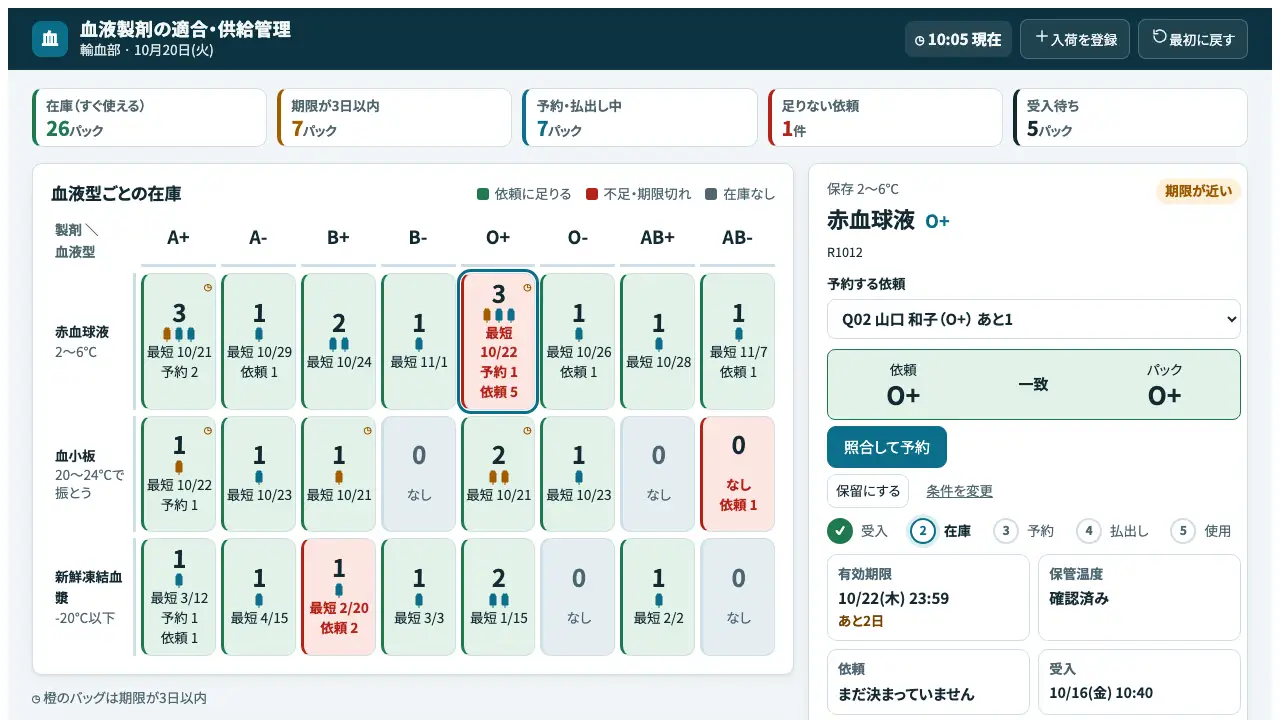This screenshot has height=720, width=1280.
Task: Open the 条件を変更 link
Action: click(959, 491)
